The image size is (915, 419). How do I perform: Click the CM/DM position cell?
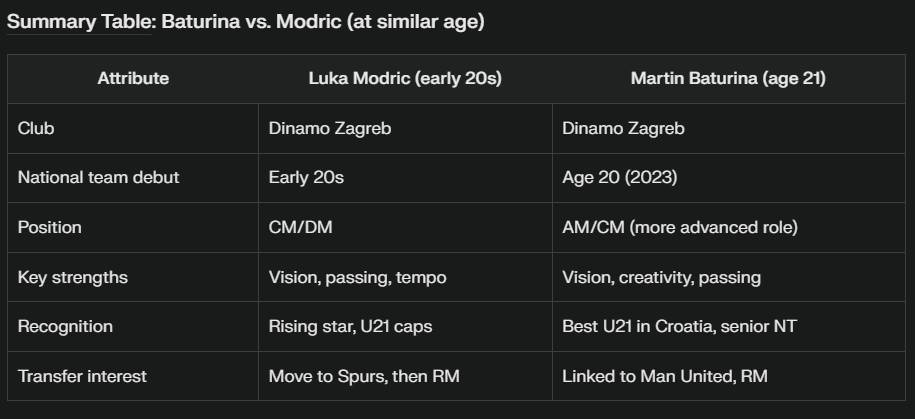tap(301, 227)
